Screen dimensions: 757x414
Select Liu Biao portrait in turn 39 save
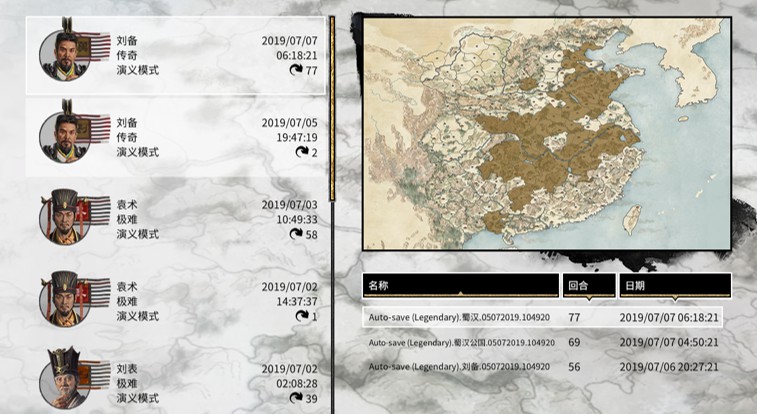tap(64, 378)
